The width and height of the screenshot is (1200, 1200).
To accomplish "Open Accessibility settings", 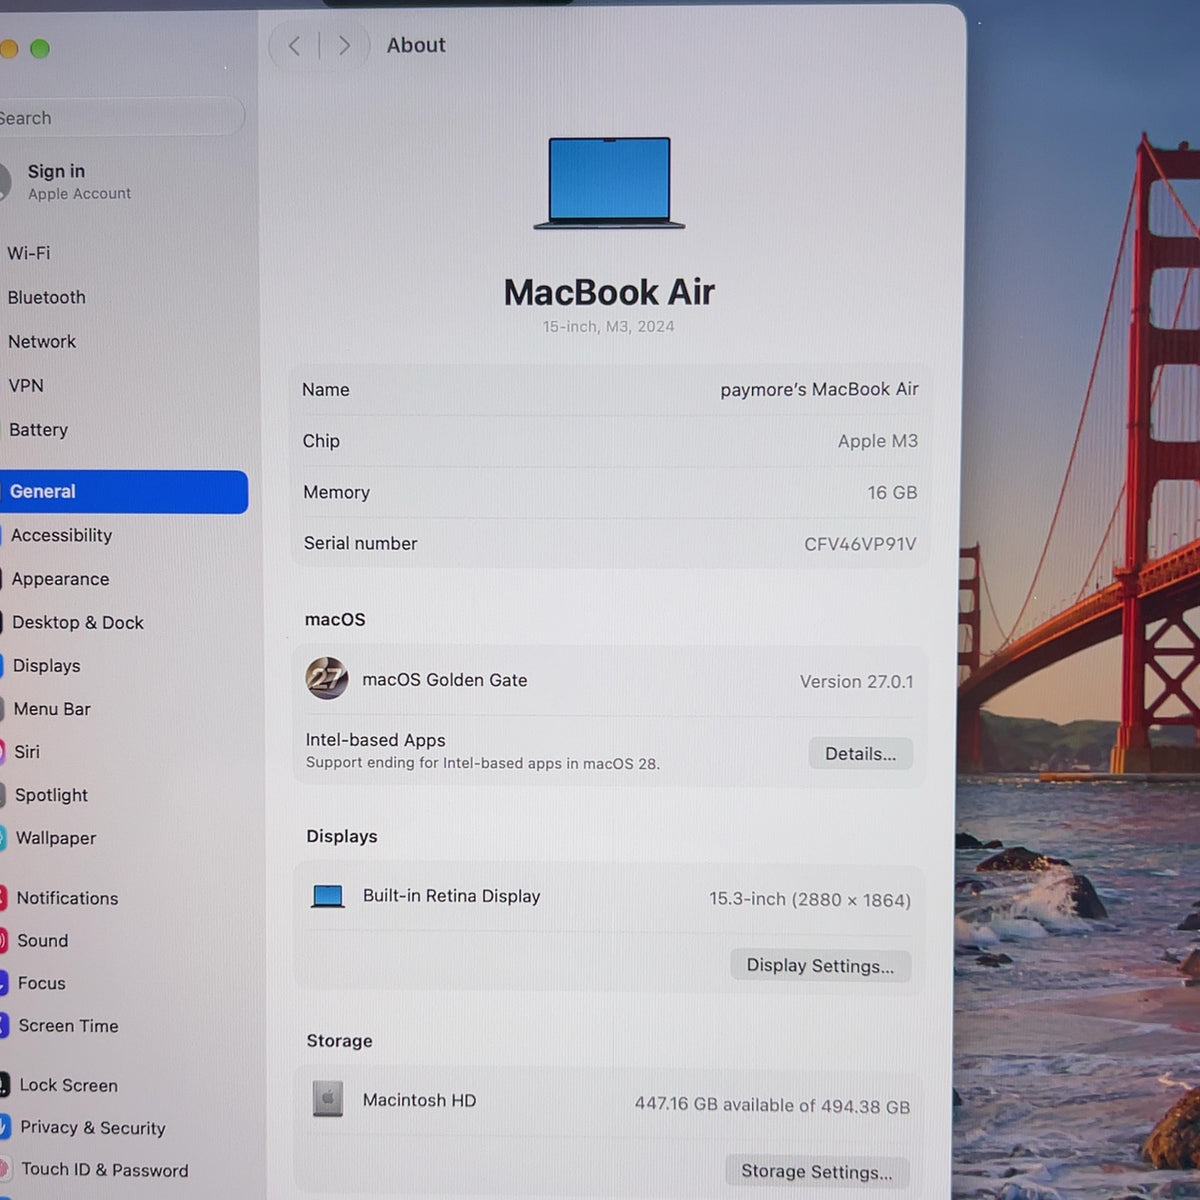I will pyautogui.click(x=61, y=535).
